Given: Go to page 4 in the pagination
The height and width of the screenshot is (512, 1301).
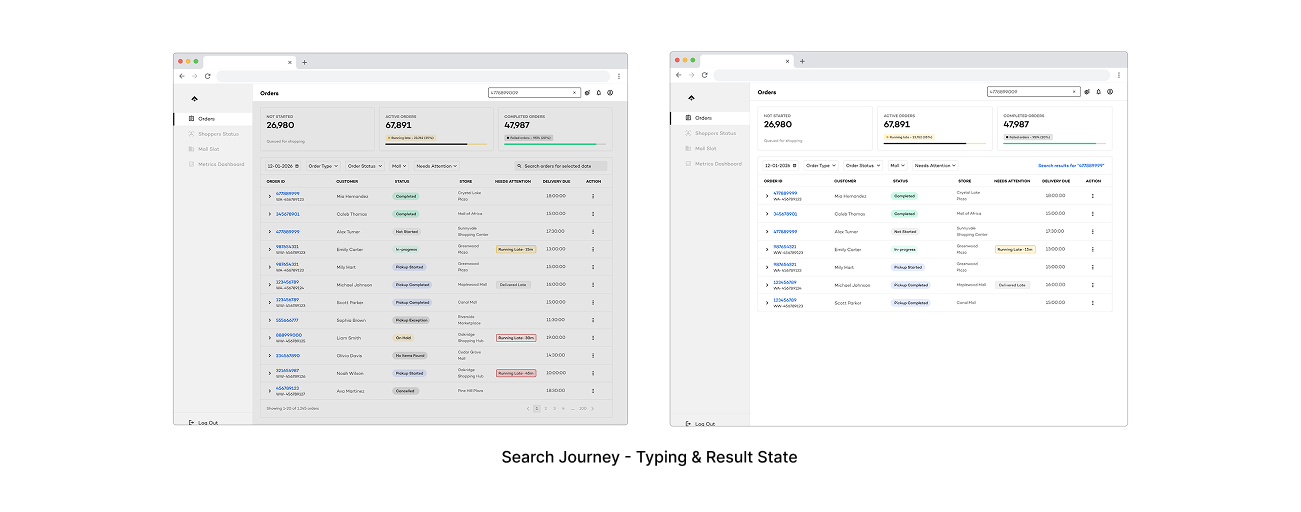Looking at the screenshot, I should click(x=563, y=408).
